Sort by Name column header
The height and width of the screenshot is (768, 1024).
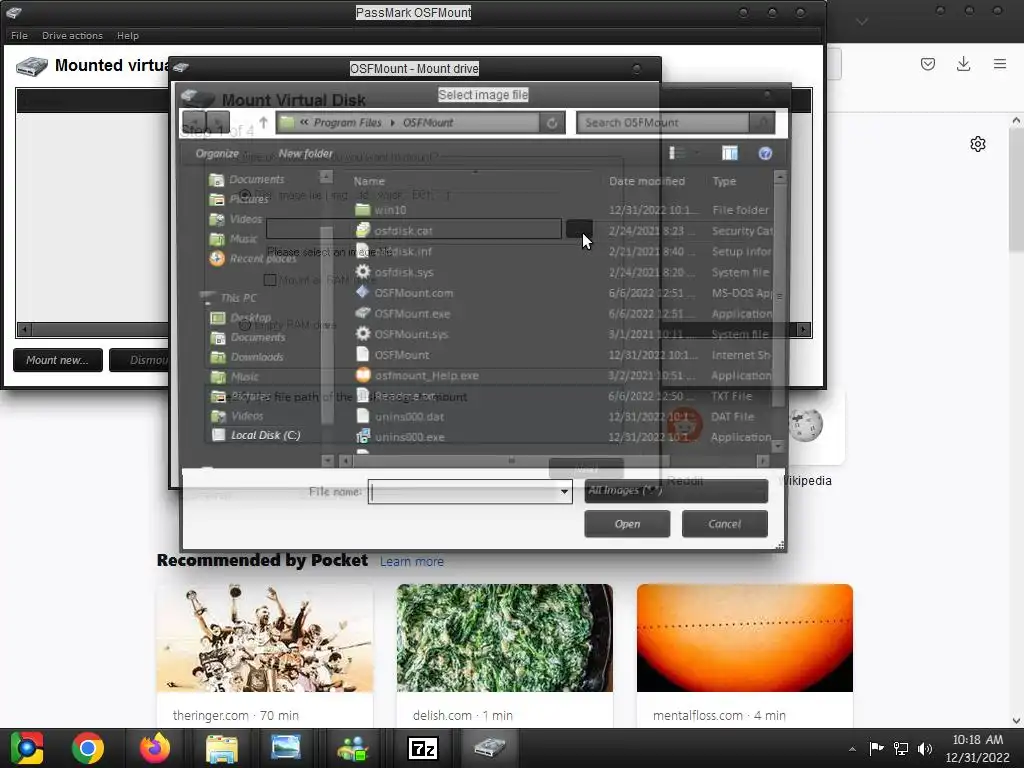pos(369,181)
